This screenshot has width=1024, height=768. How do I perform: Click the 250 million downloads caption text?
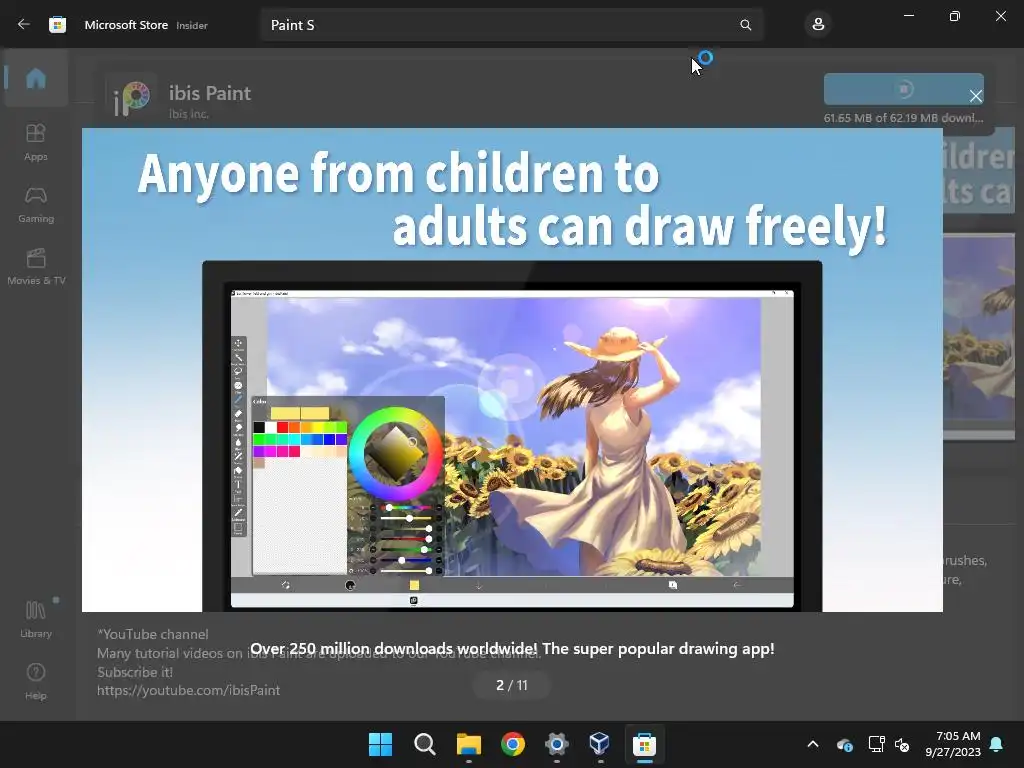point(512,648)
